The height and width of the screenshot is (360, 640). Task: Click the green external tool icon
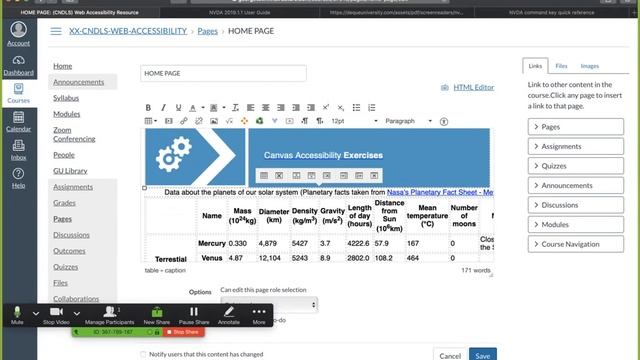pos(259,121)
